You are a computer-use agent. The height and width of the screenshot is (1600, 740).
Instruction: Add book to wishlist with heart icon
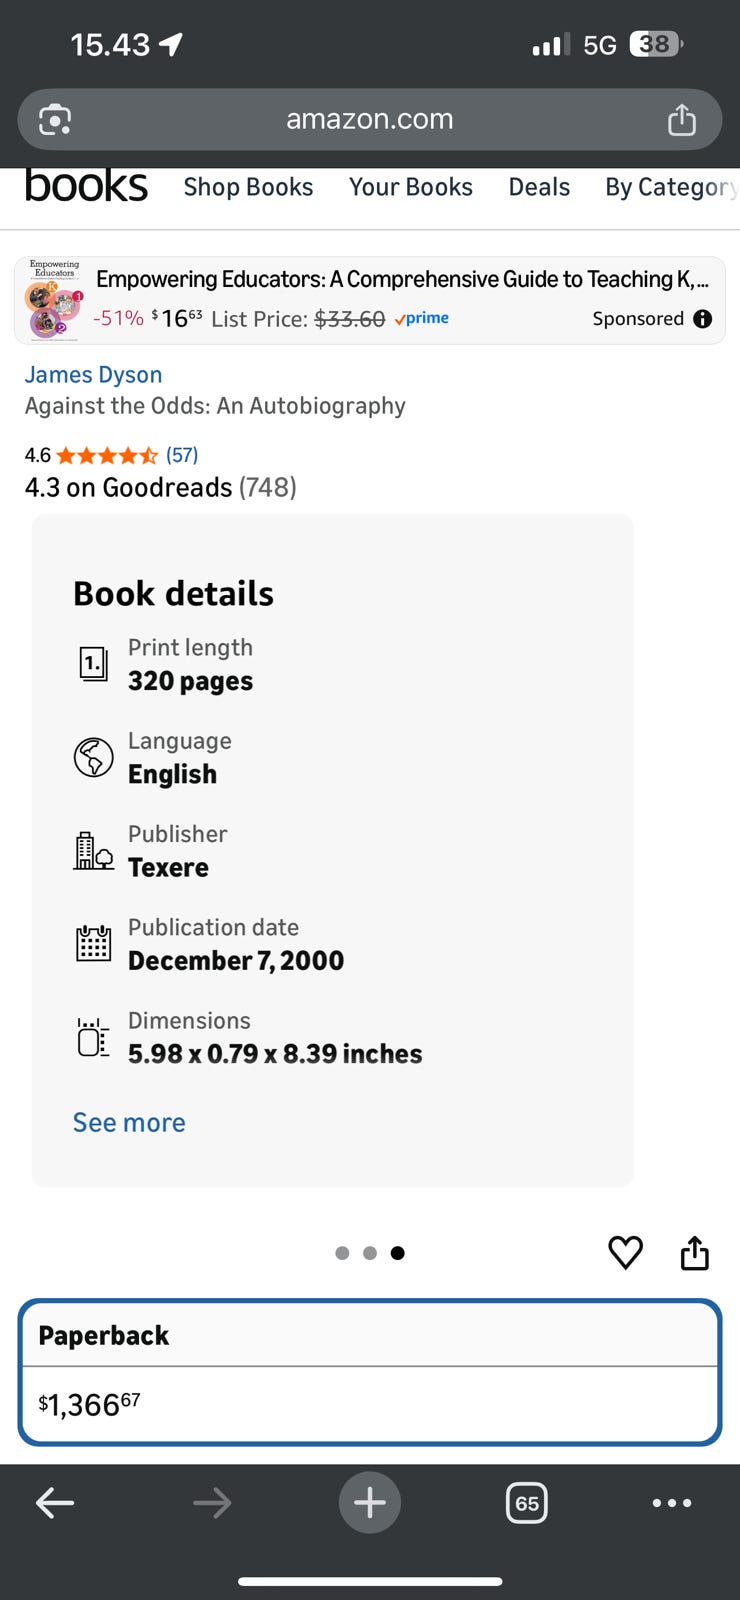(x=626, y=1252)
